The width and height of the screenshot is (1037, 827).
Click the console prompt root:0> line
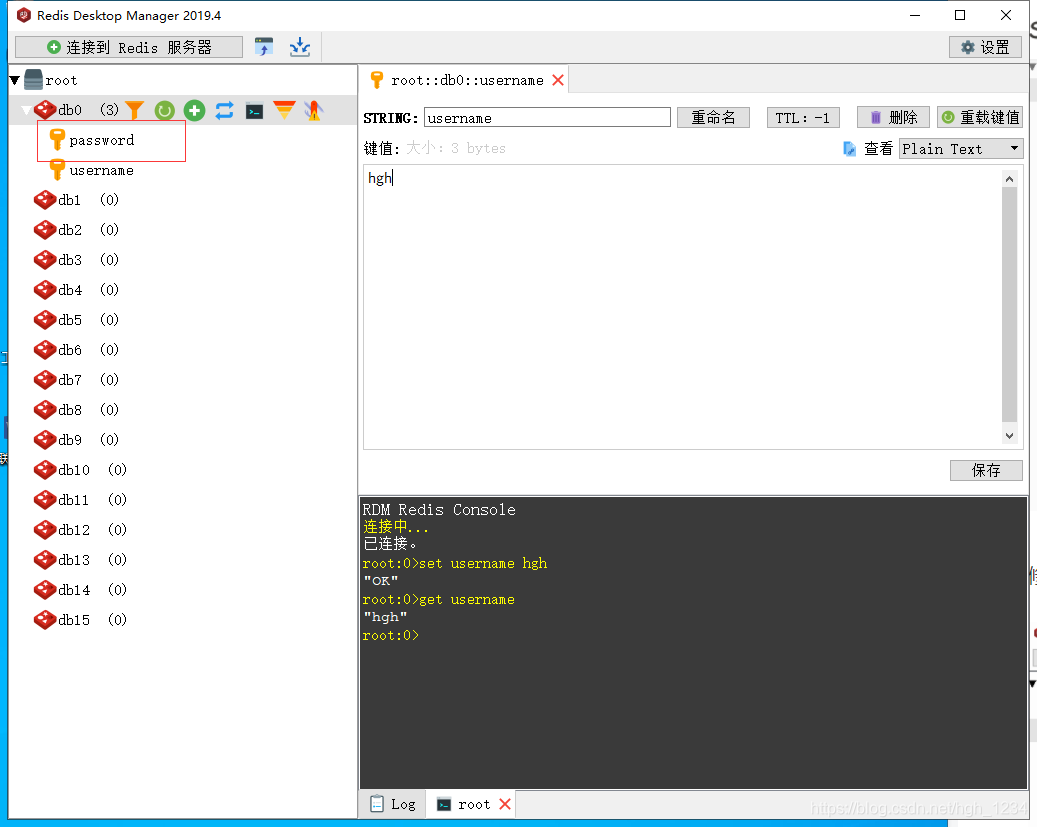[391, 636]
